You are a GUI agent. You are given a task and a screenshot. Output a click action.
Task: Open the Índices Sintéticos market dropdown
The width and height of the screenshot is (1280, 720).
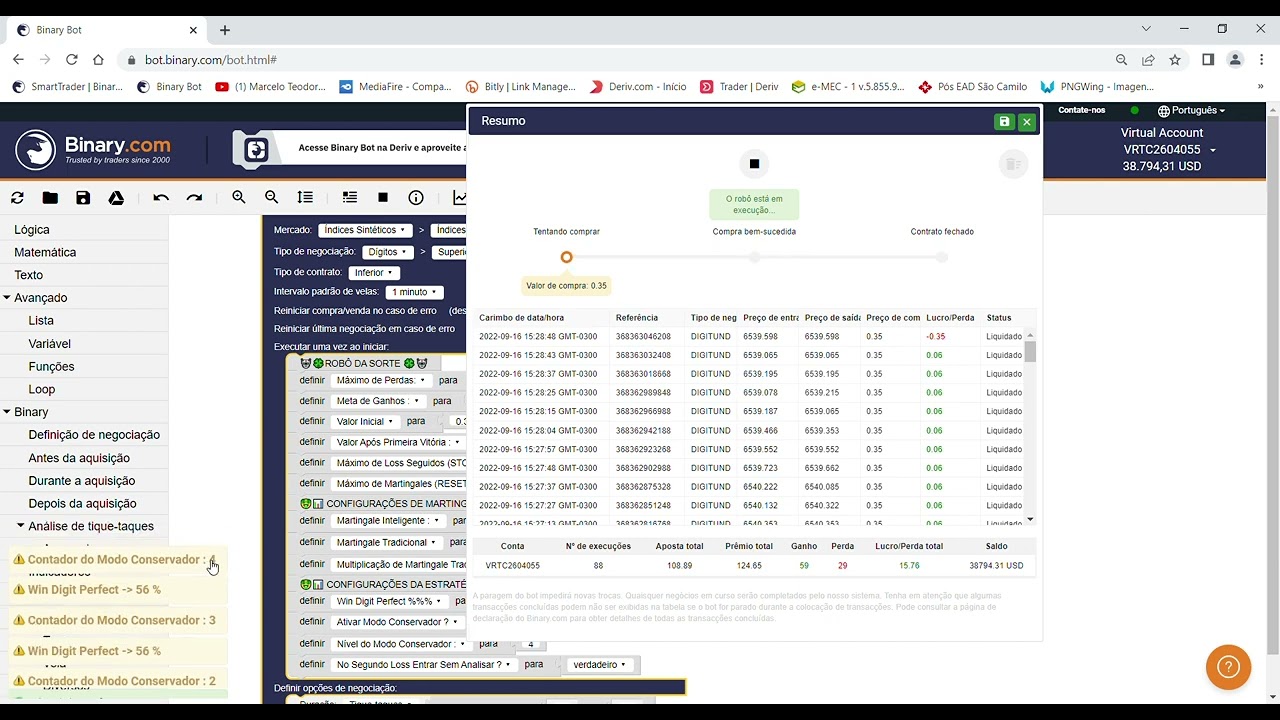[366, 230]
